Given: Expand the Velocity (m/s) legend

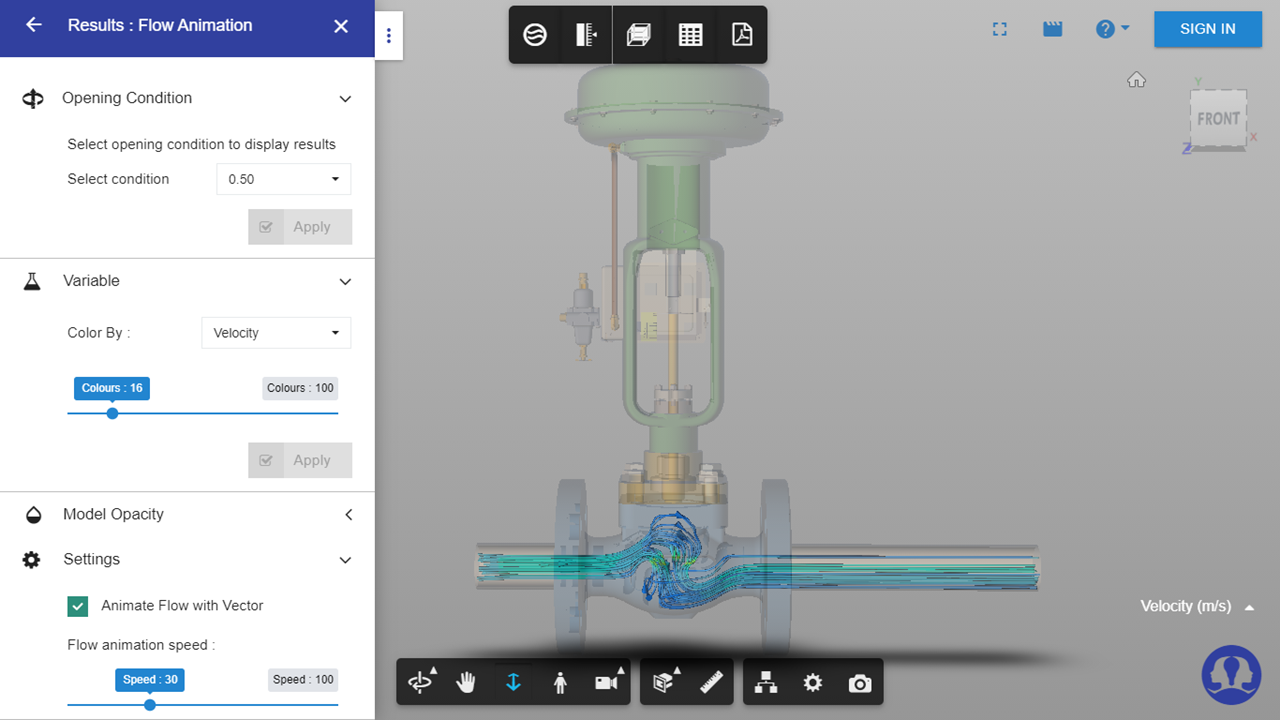Looking at the screenshot, I should pos(1249,607).
